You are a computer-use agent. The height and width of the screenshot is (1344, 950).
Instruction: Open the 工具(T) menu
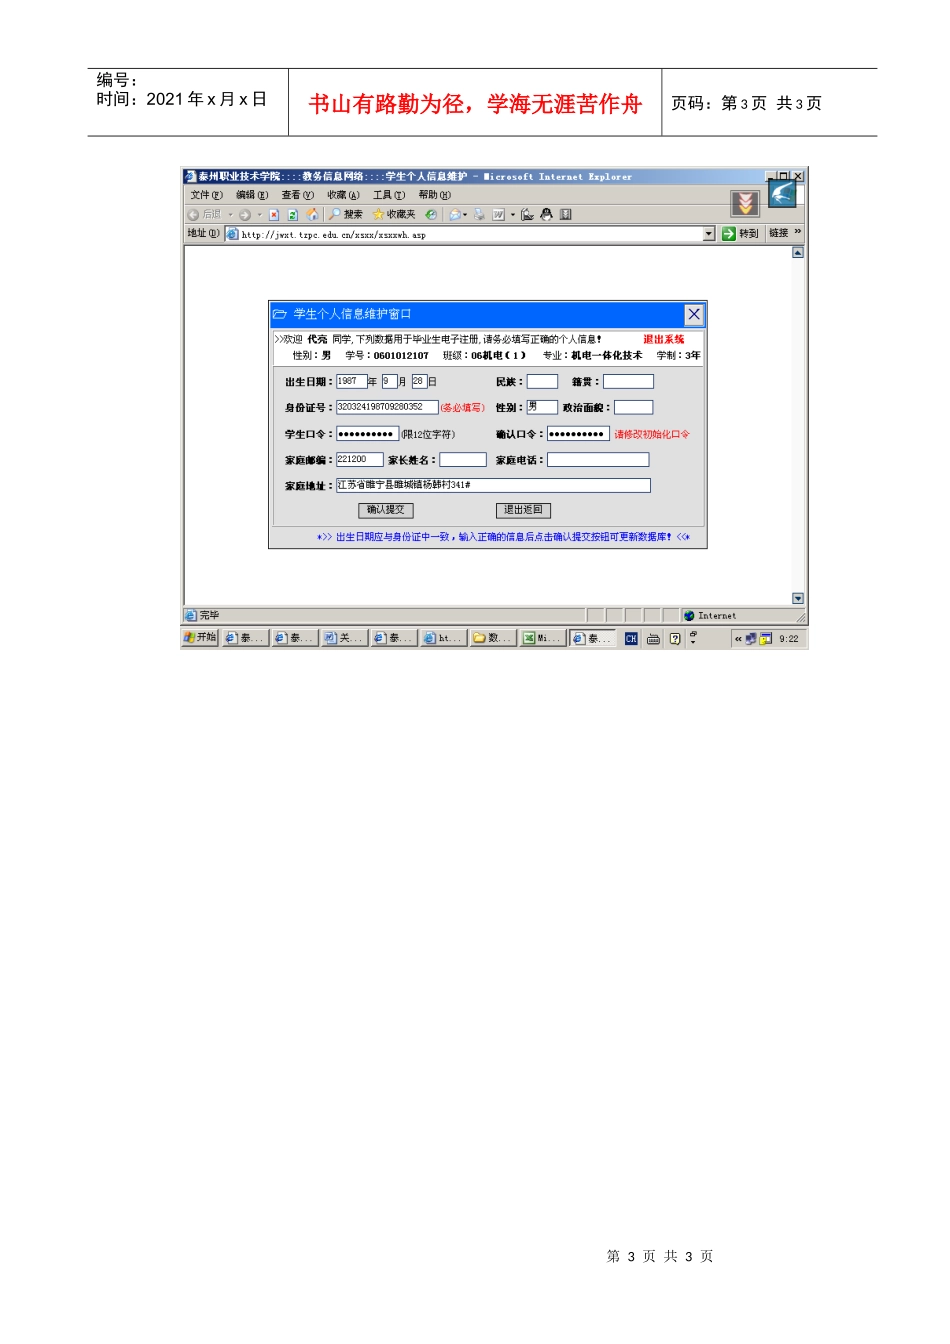389,195
